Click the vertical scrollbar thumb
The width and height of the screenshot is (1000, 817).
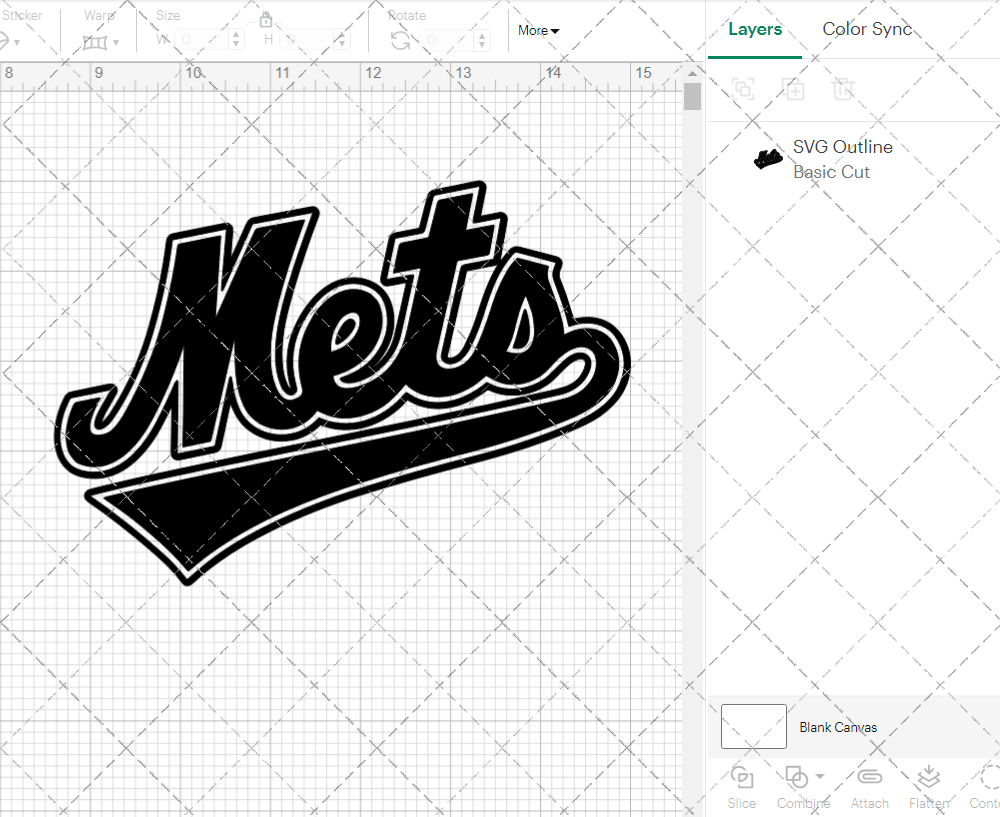click(x=692, y=97)
